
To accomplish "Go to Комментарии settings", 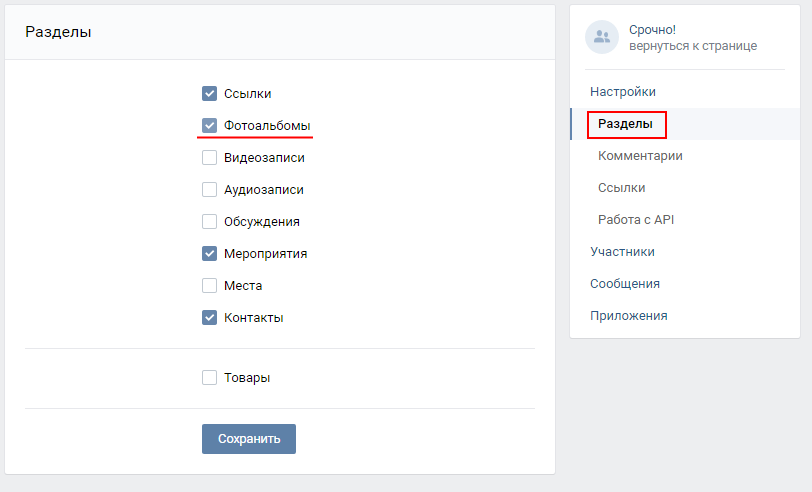I will pos(640,156).
